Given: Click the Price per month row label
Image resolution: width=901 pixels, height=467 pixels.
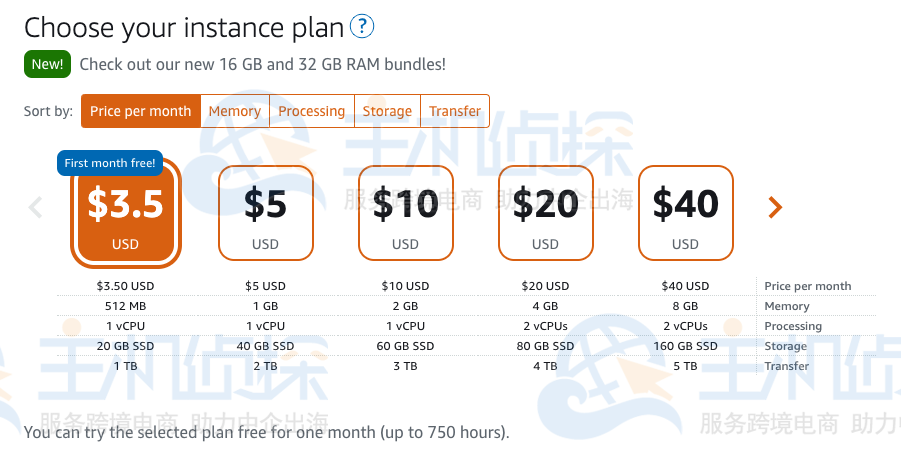Looking at the screenshot, I should (808, 286).
